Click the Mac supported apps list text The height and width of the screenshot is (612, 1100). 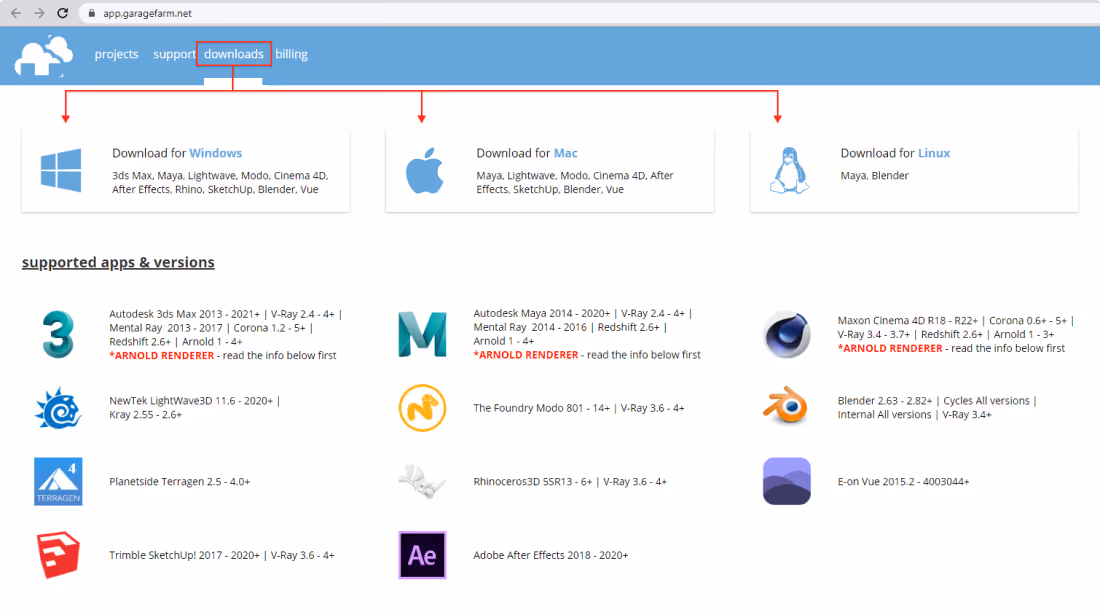coord(575,182)
